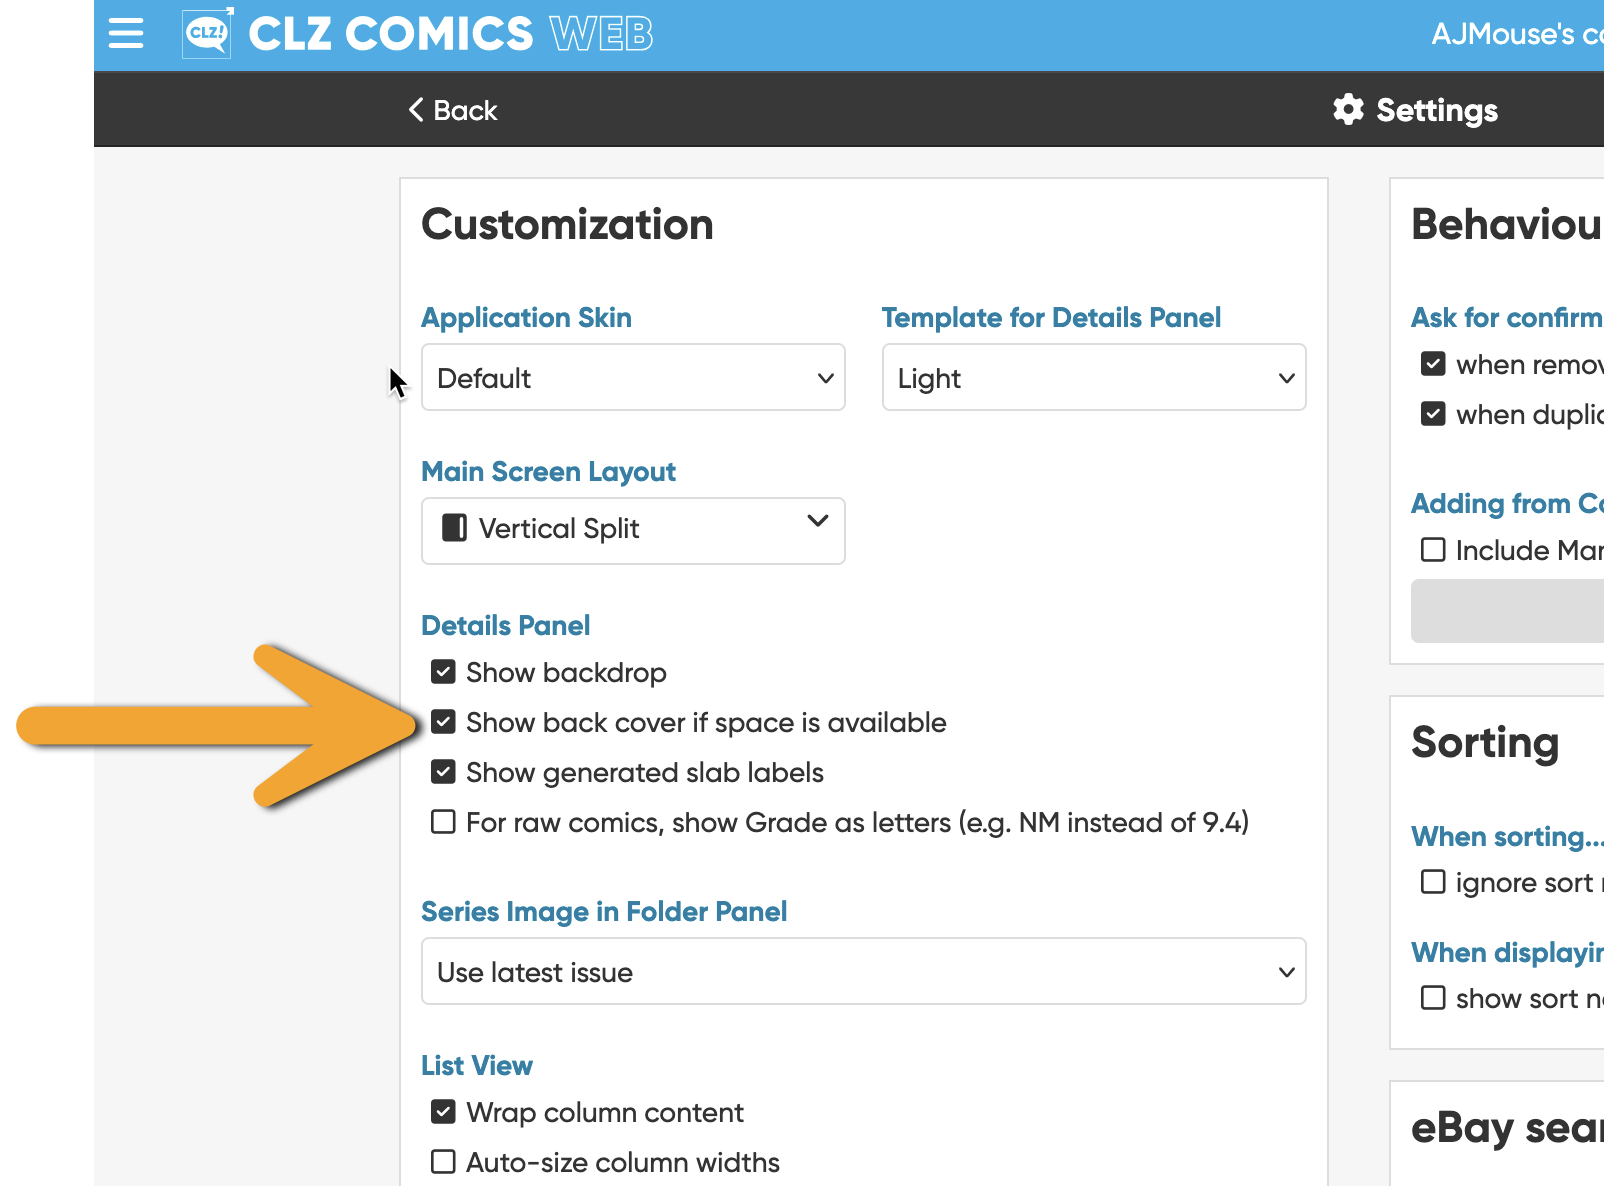This screenshot has width=1604, height=1186.
Task: Toggle Show back cover if space available
Action: coord(443,722)
